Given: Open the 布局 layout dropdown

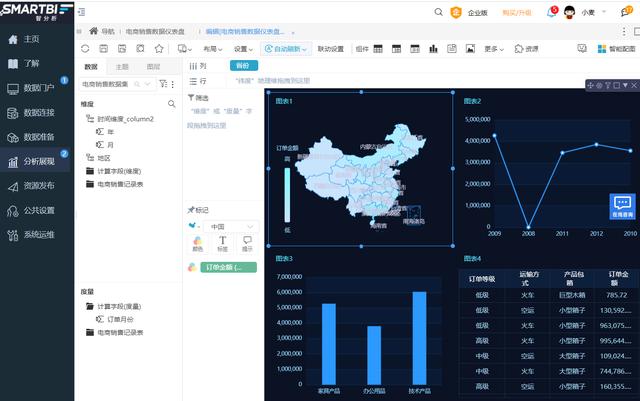Looking at the screenshot, I should point(213,48).
